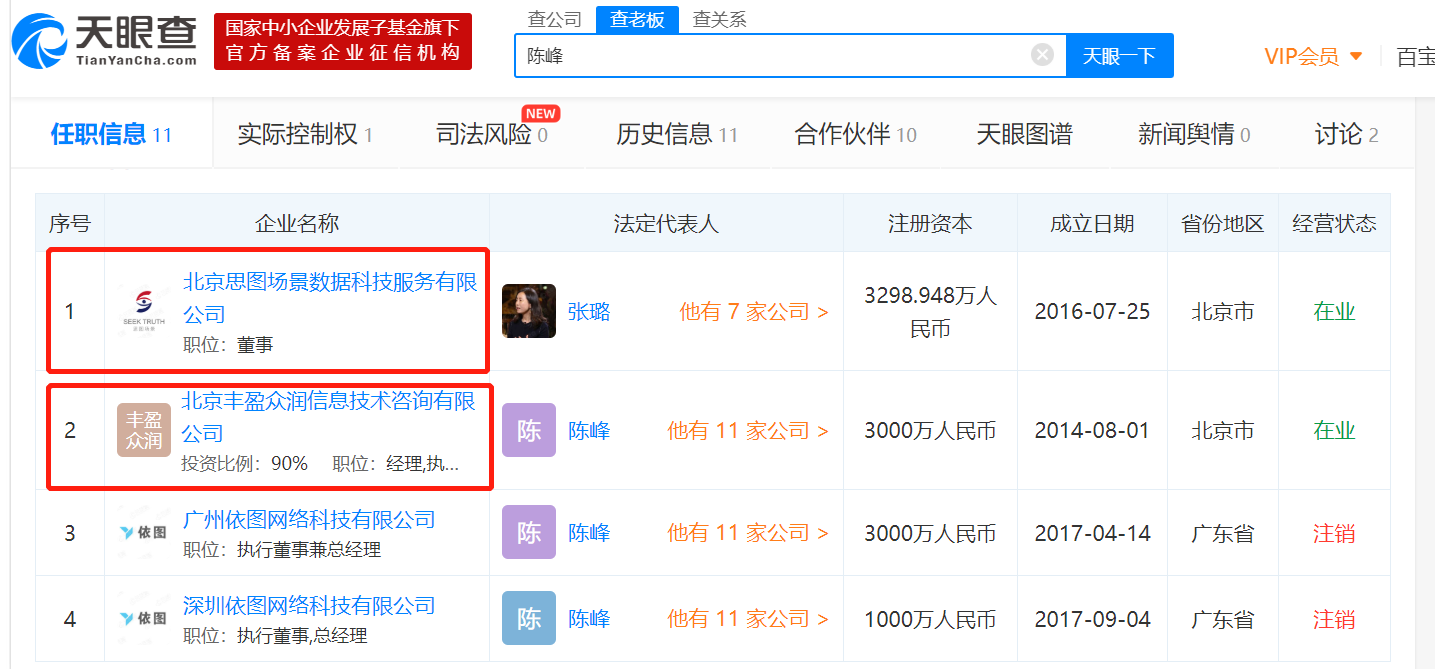
Task: Open the 依图 logo of 广州依图网络科技
Action: pos(144,533)
